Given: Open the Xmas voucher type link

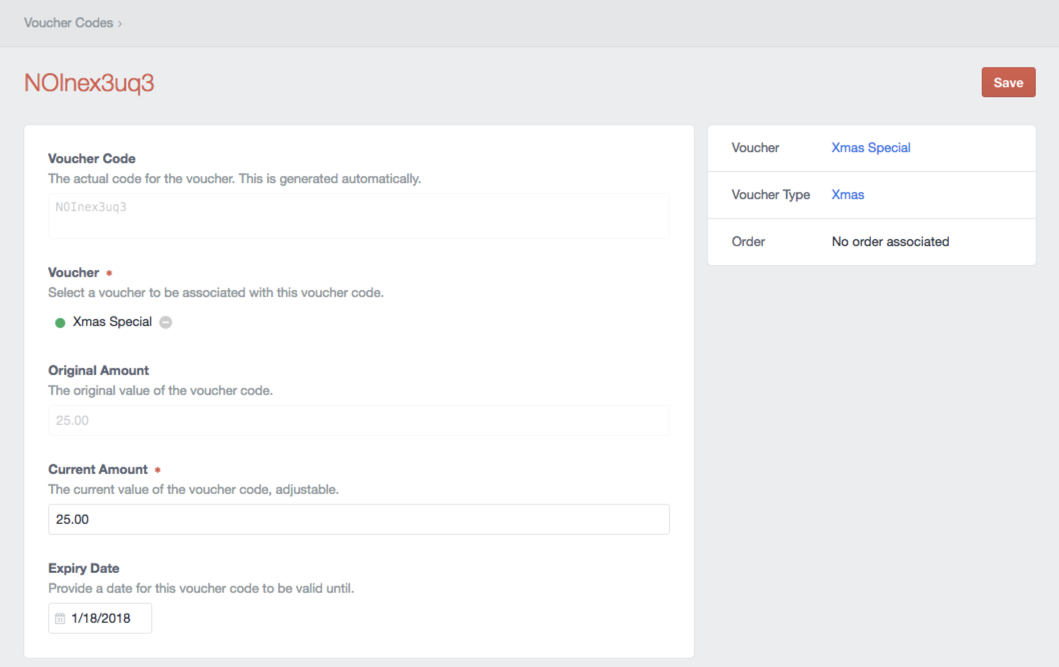Looking at the screenshot, I should pos(847,194).
